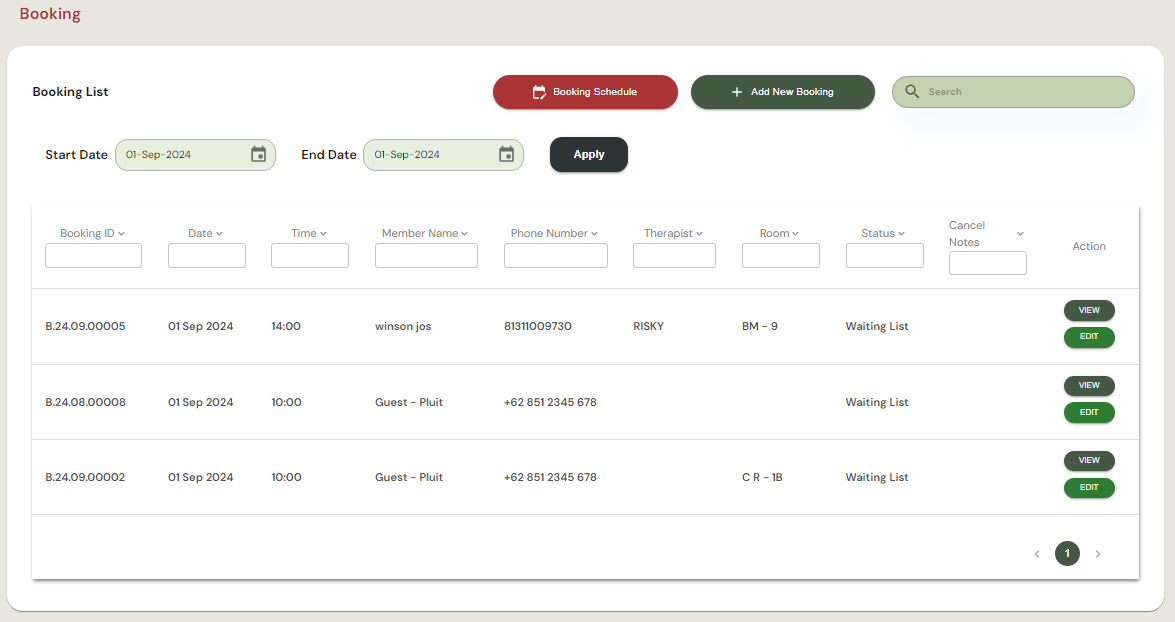Go to the previous page arrow
Viewport: 1175px width, 622px height.
pyautogui.click(x=1037, y=554)
